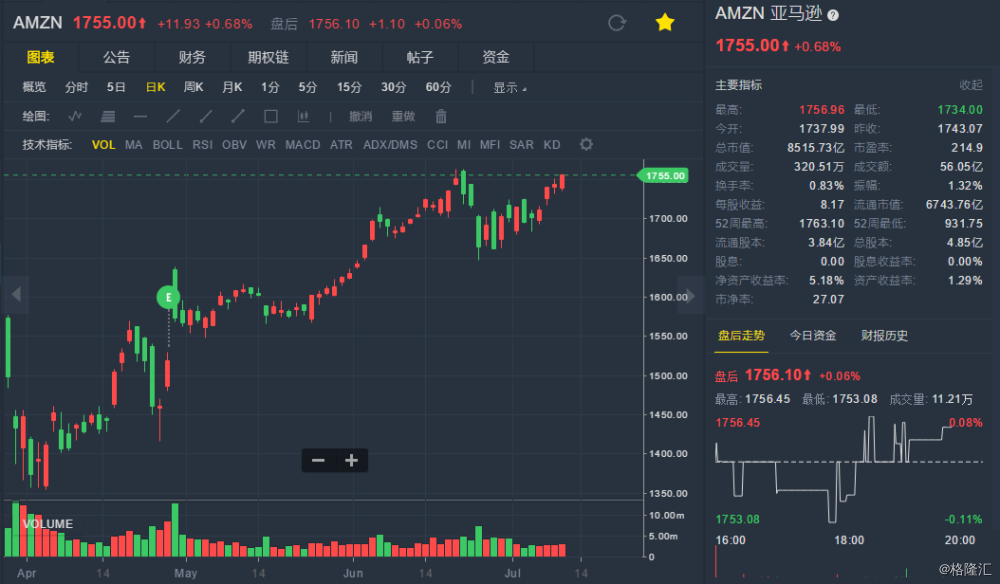
Task: Select the plain diagonal line tool
Action: pyautogui.click(x=173, y=116)
